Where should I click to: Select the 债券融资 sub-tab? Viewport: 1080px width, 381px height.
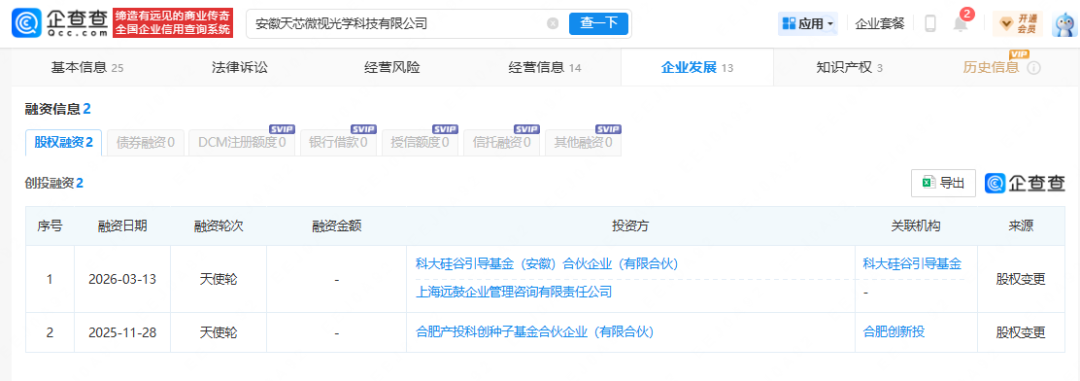point(145,143)
